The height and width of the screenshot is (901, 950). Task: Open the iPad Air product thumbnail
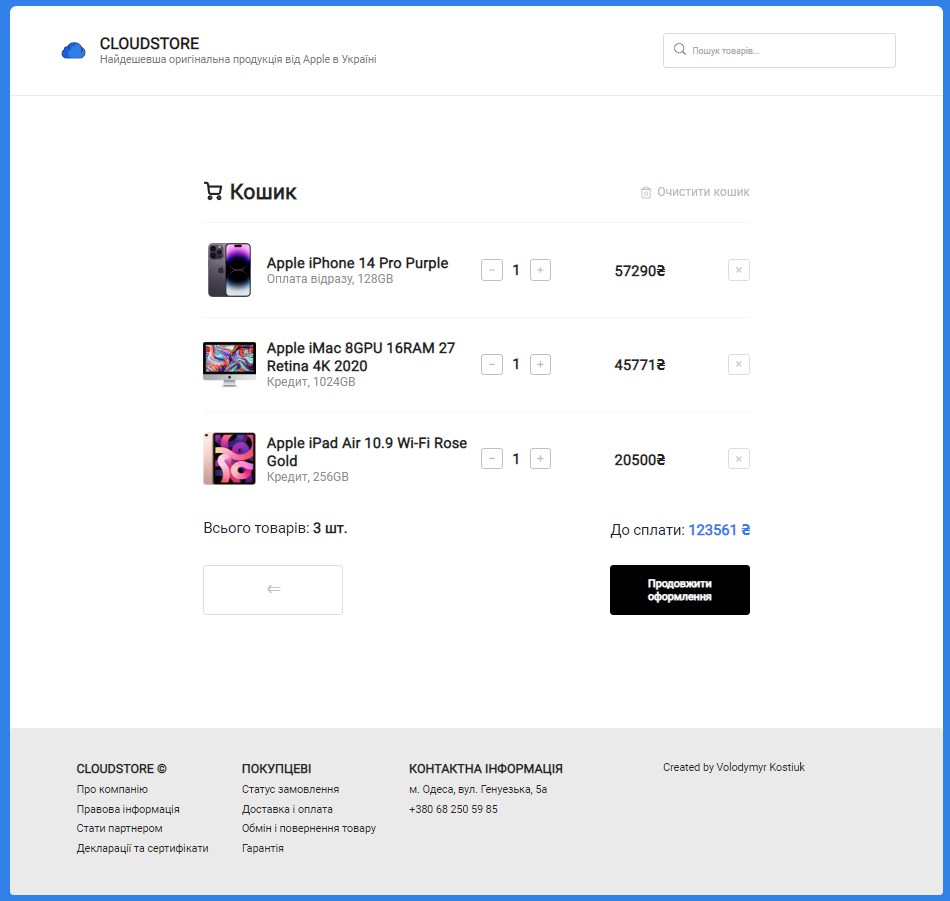(229, 459)
